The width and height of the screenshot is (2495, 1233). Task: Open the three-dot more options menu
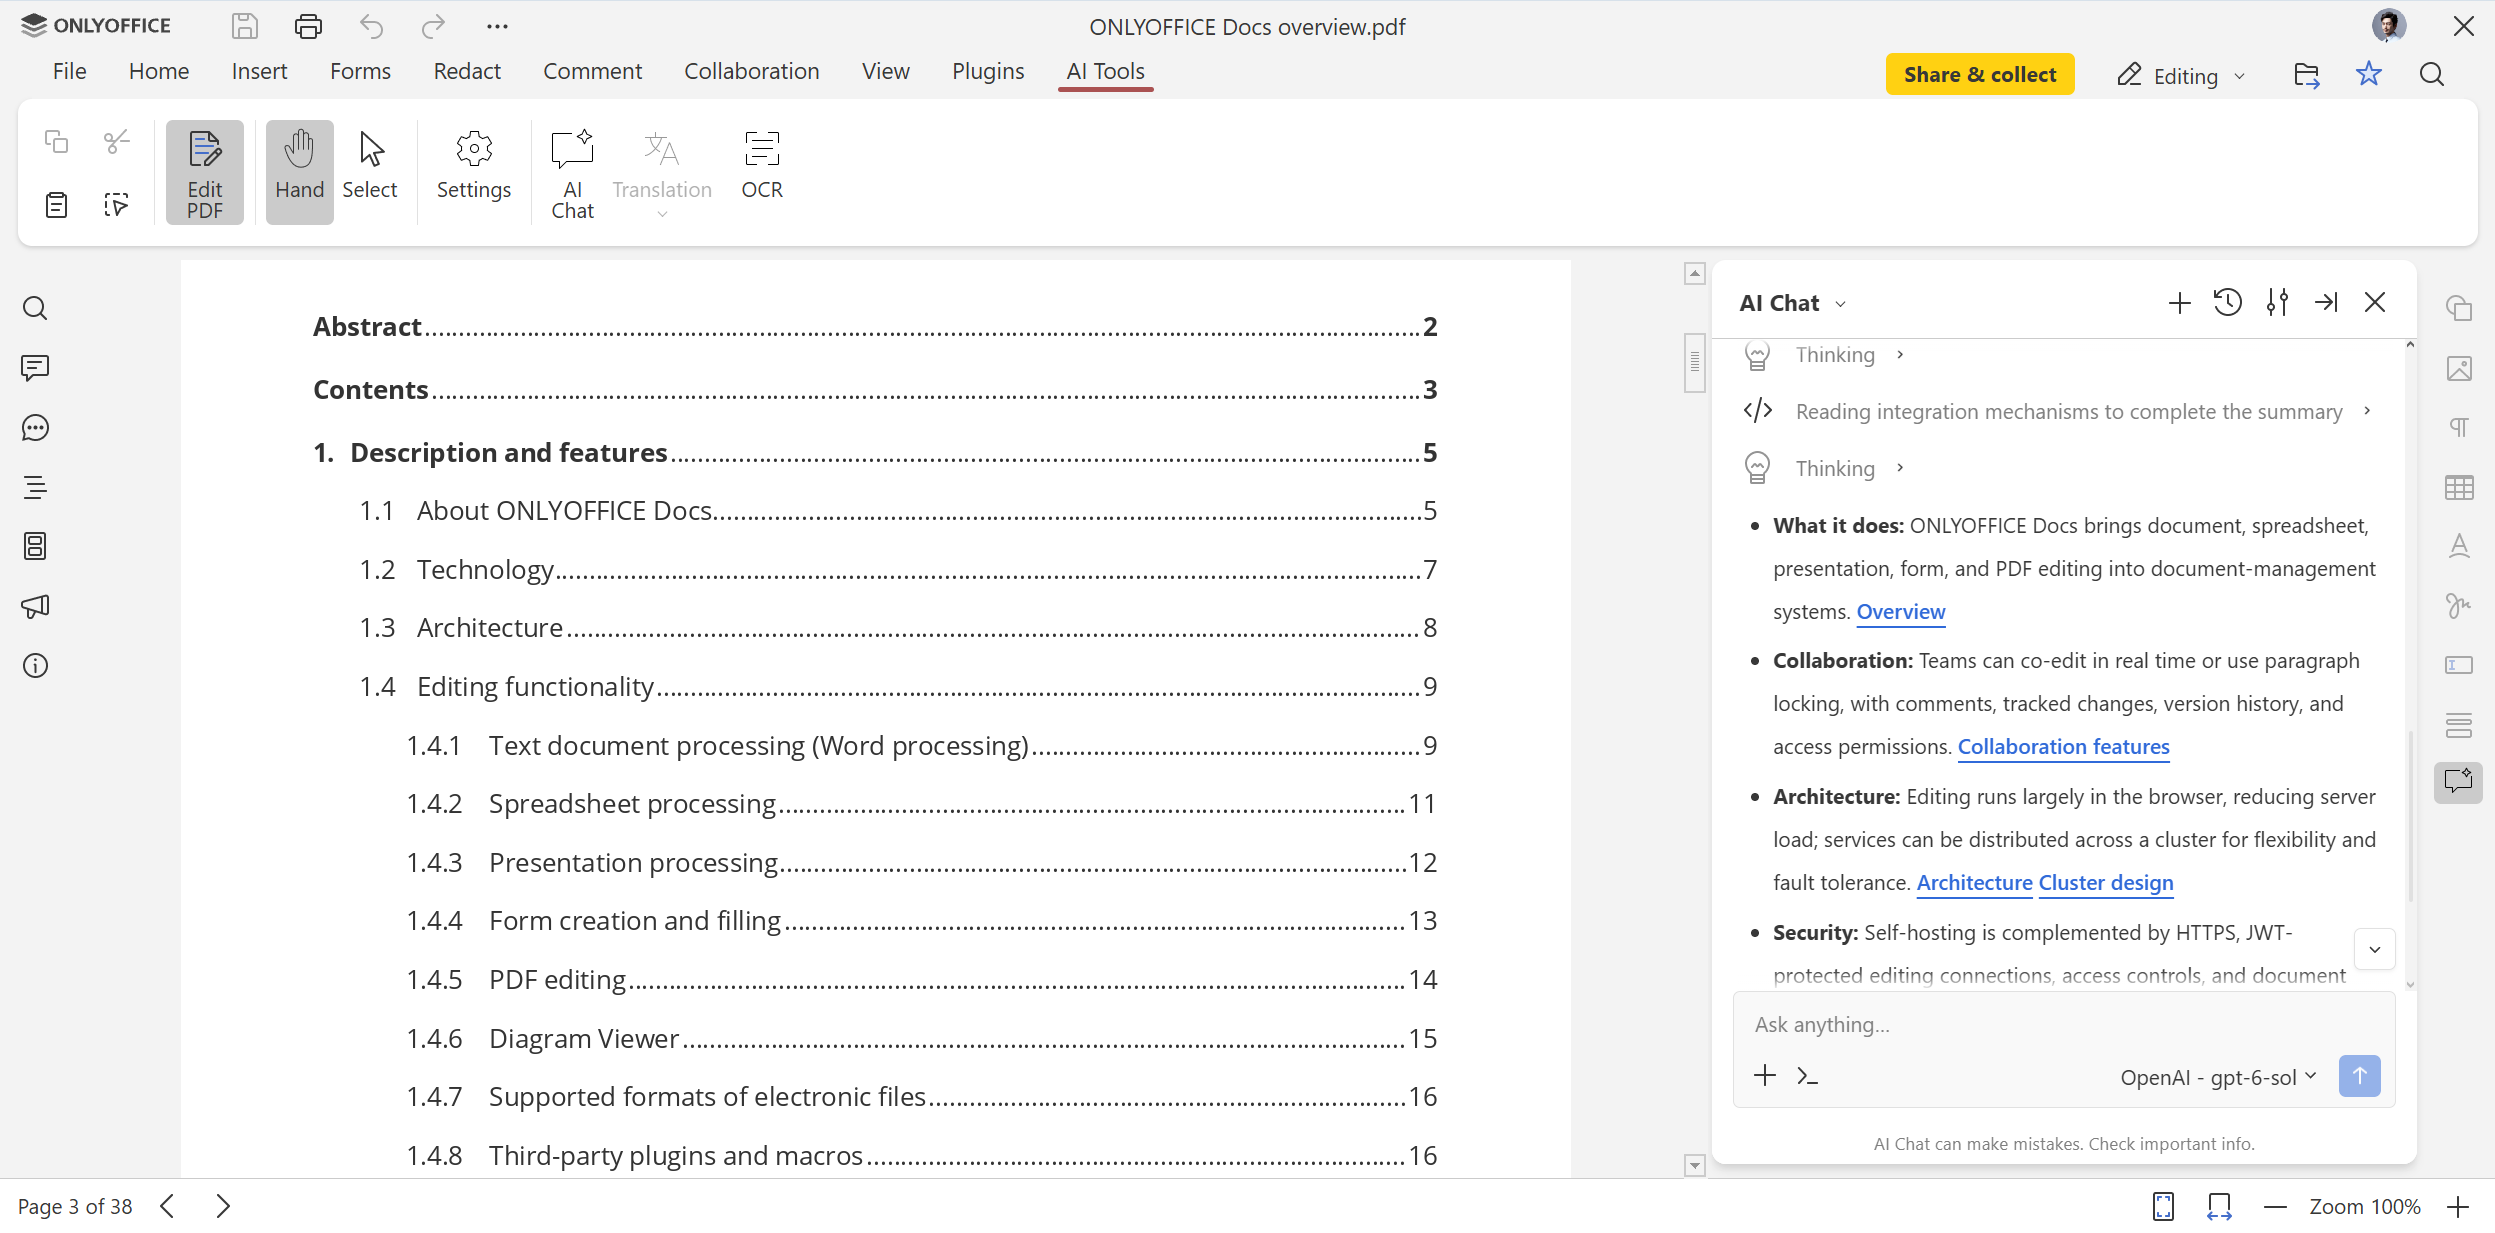tap(497, 26)
